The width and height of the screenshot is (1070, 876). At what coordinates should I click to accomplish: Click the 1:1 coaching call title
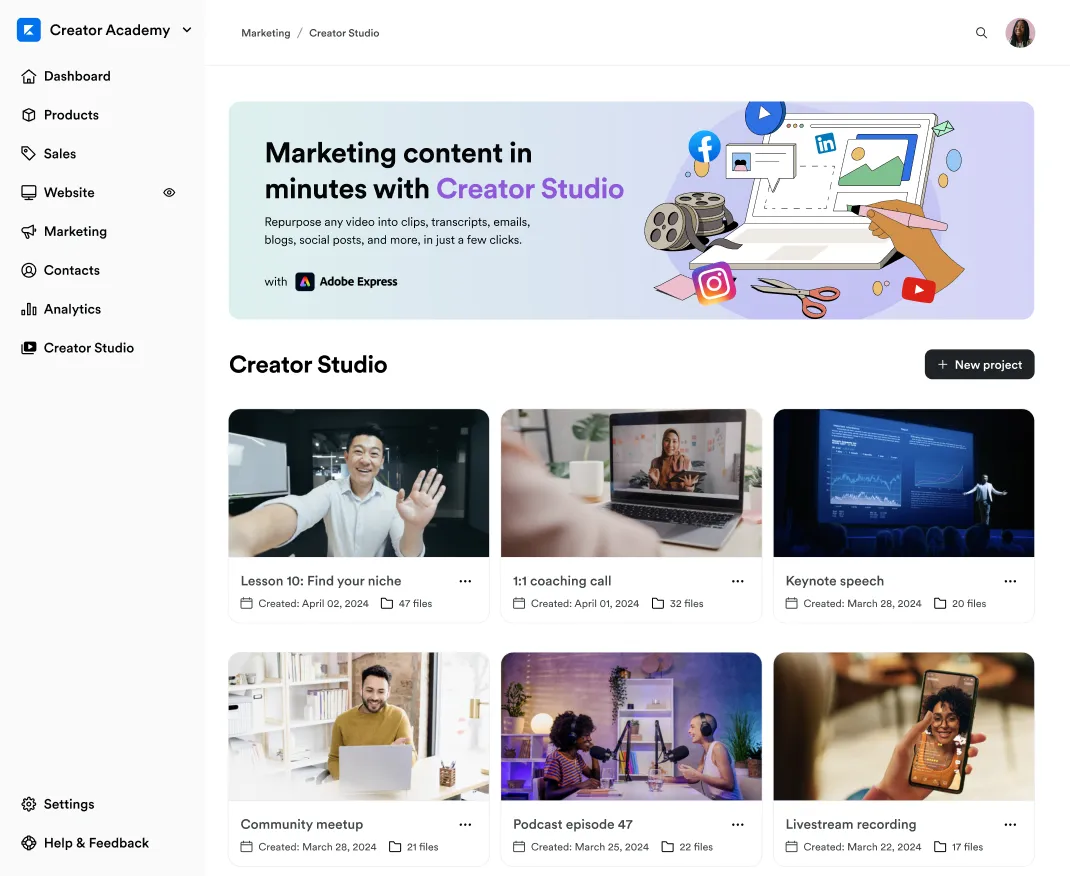click(562, 581)
